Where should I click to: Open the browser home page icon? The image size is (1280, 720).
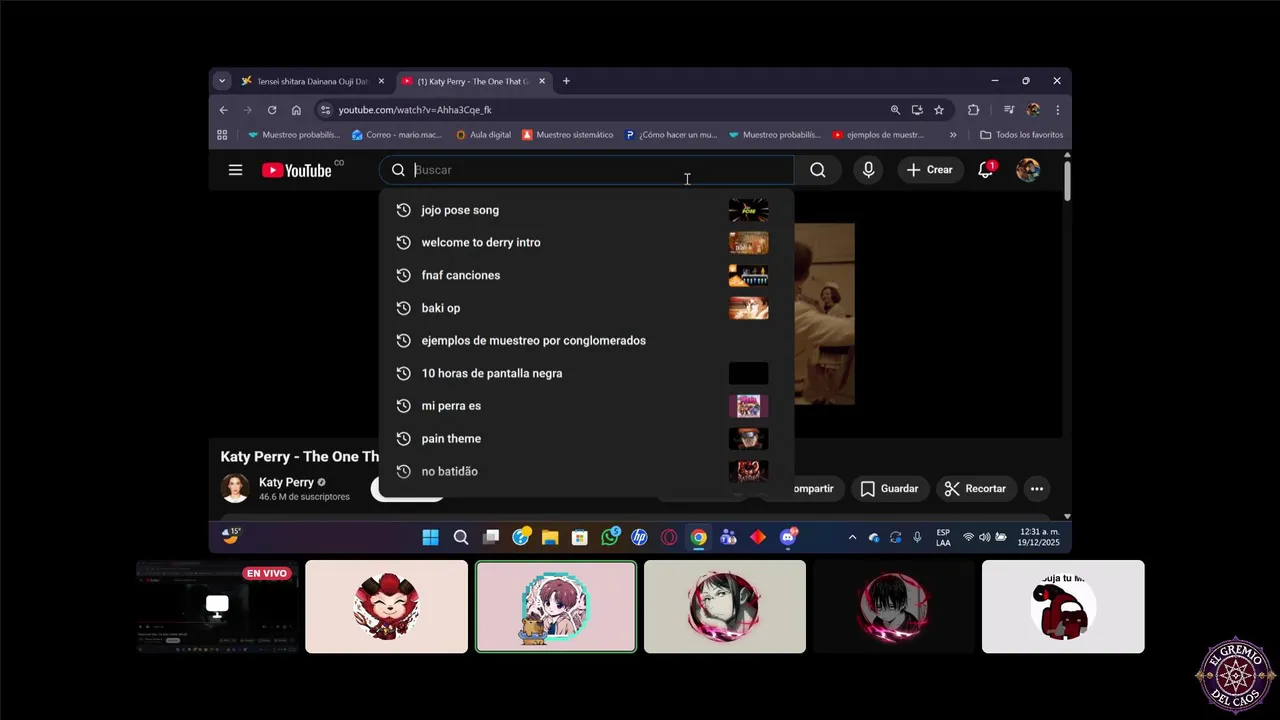pos(296,110)
